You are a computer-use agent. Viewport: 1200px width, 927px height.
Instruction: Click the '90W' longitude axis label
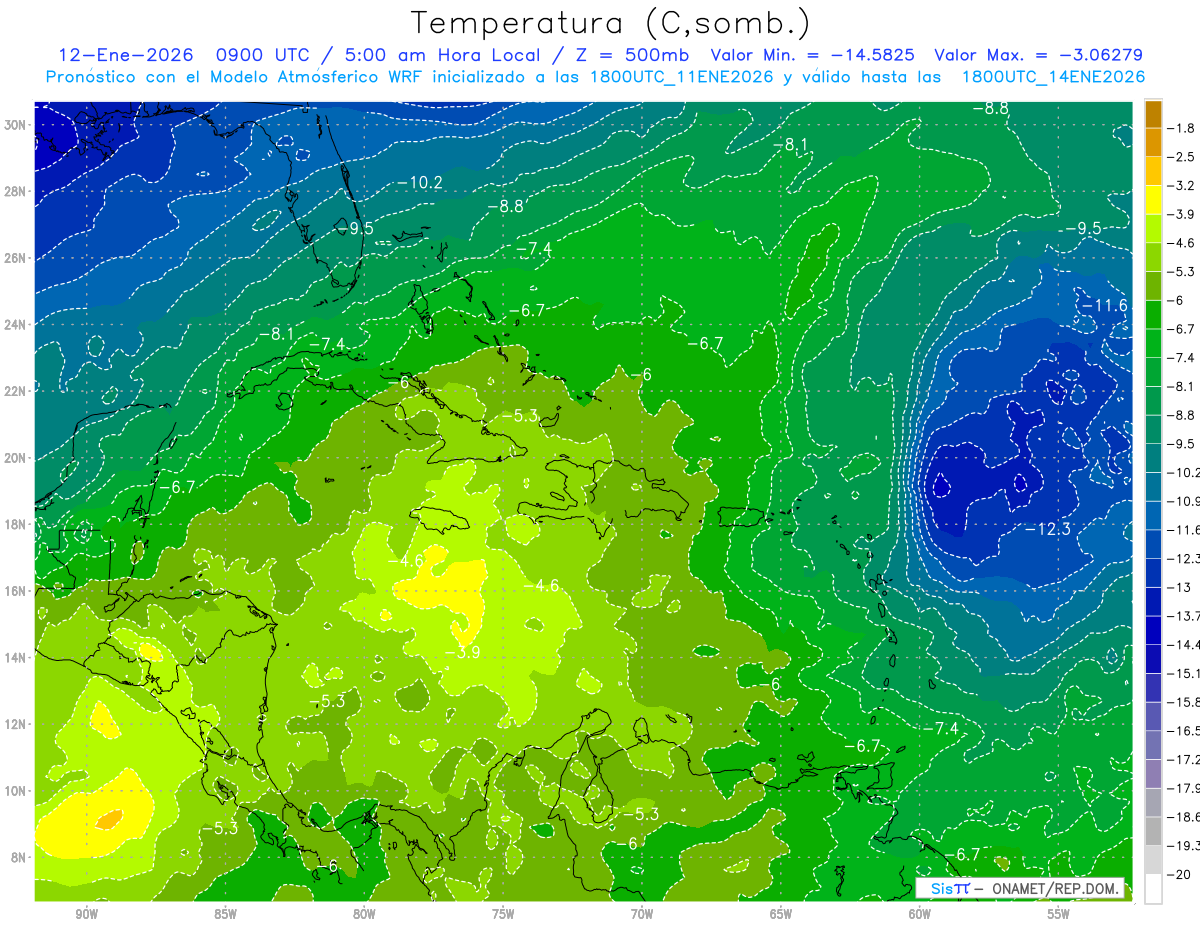point(86,914)
